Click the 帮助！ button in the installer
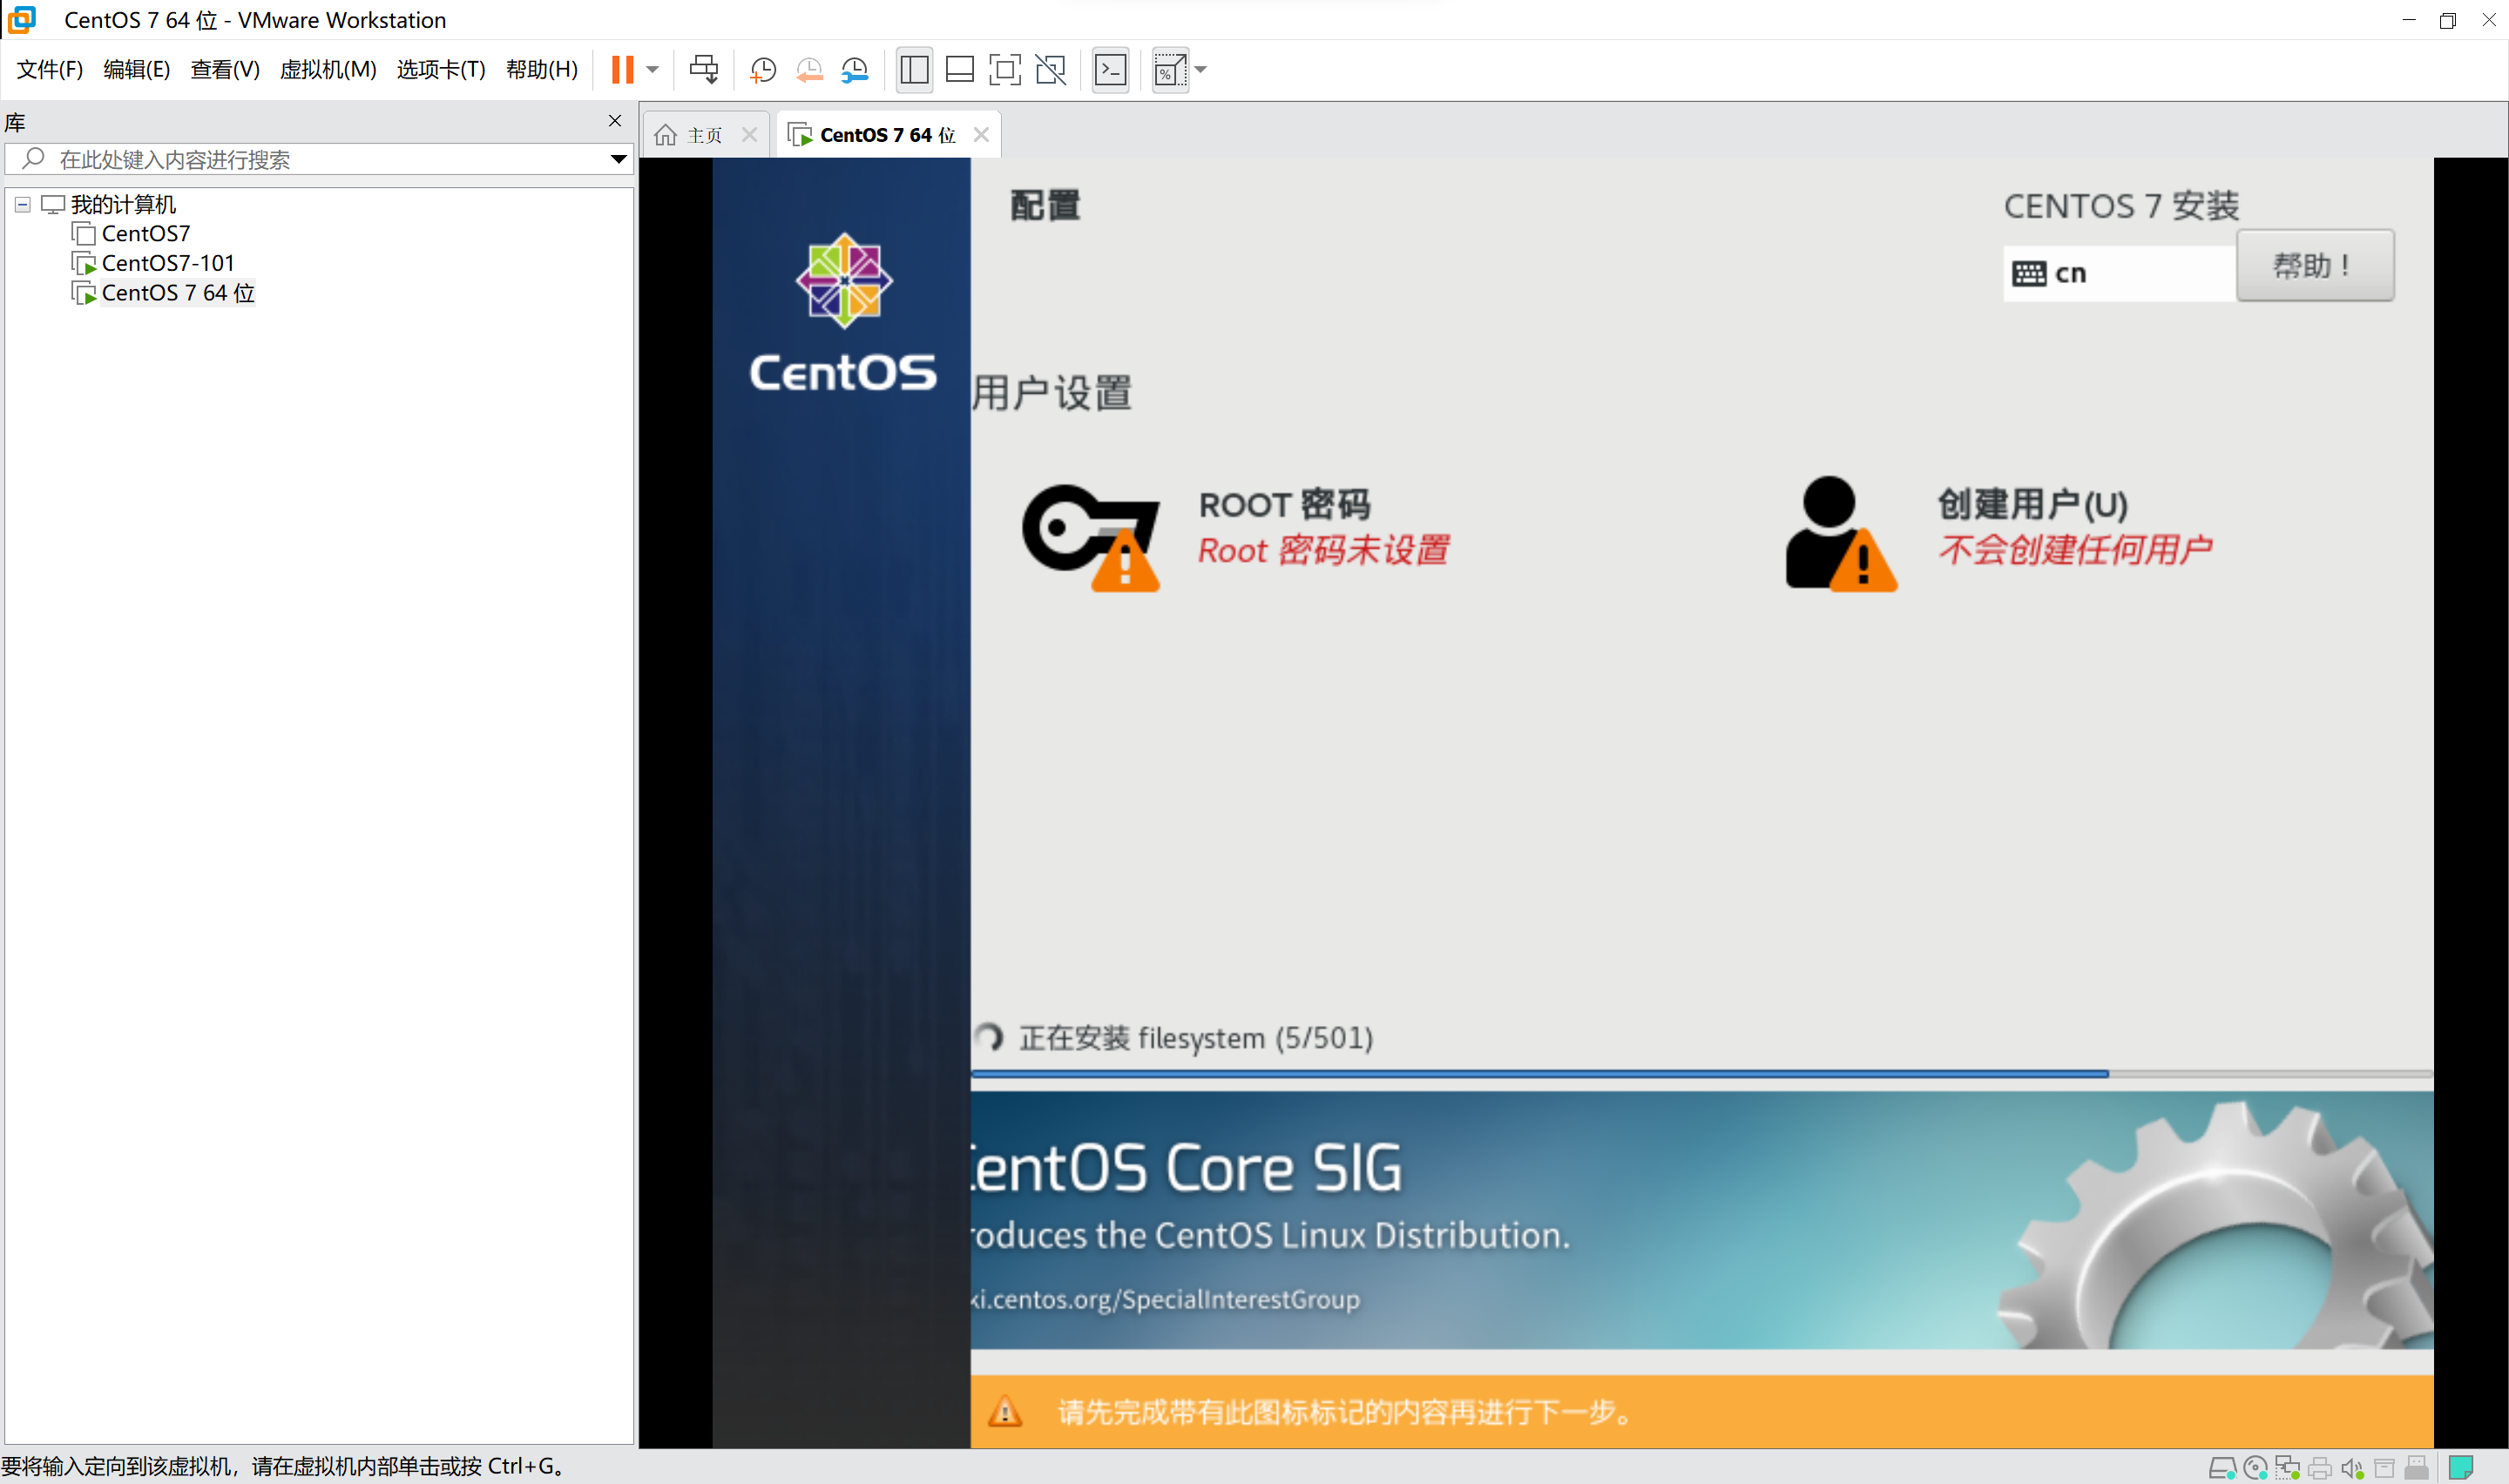2509x1484 pixels. coord(2313,266)
